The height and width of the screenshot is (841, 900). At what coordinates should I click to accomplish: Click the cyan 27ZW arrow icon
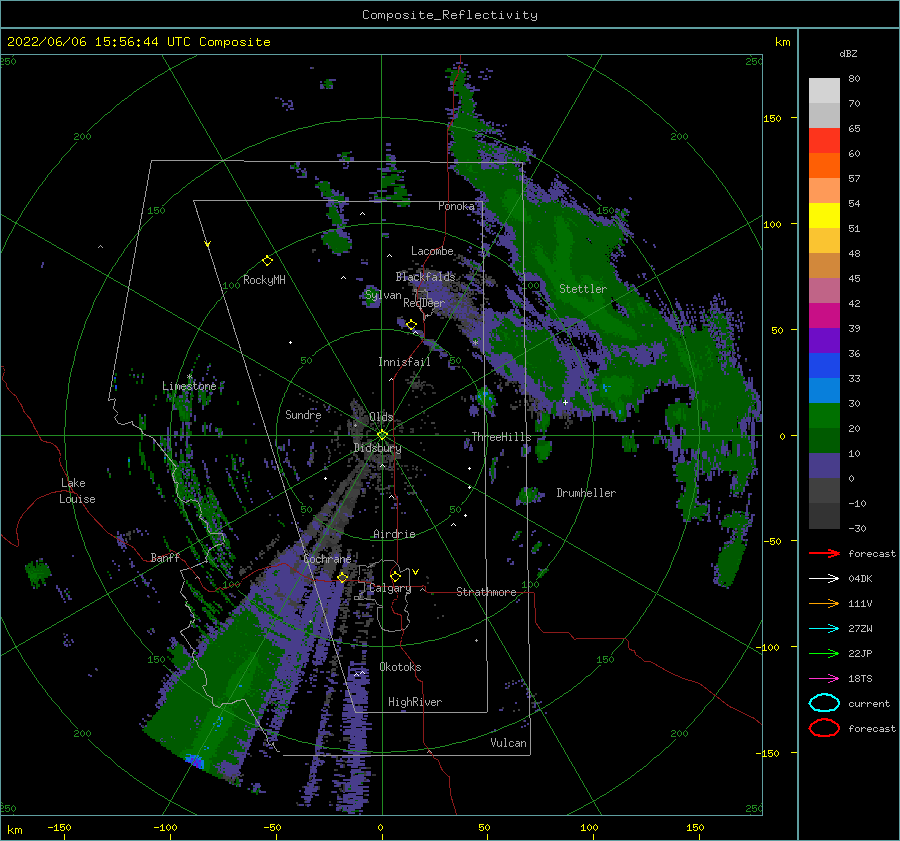click(824, 629)
